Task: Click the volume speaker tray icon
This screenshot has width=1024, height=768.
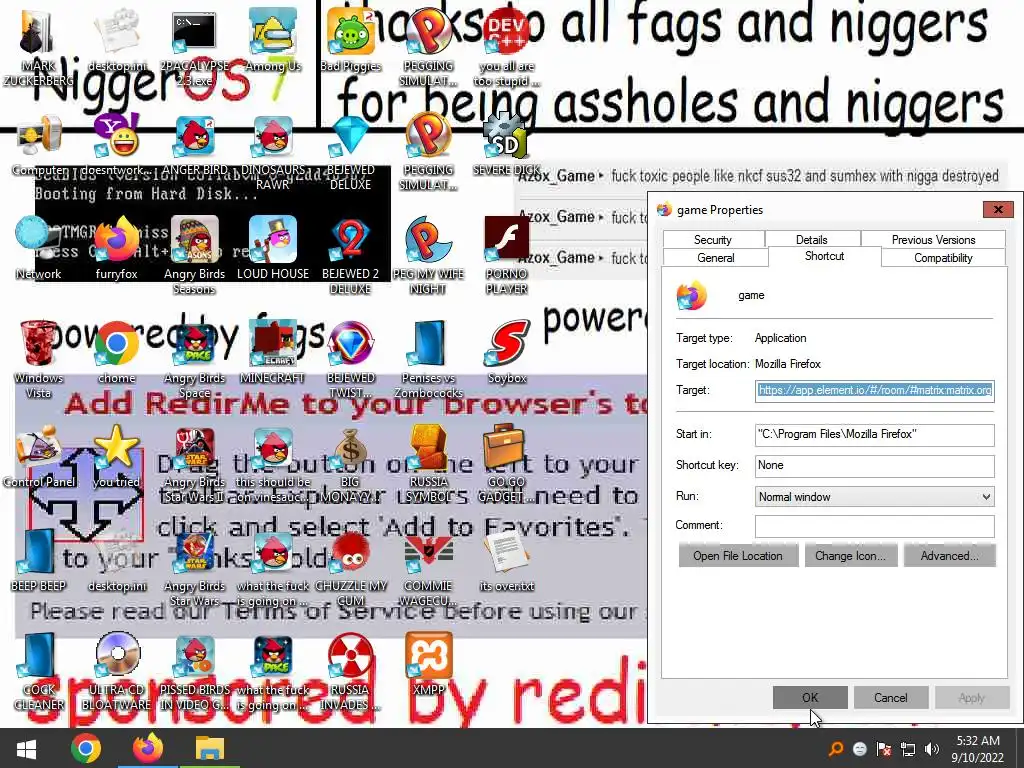Action: tap(932, 749)
